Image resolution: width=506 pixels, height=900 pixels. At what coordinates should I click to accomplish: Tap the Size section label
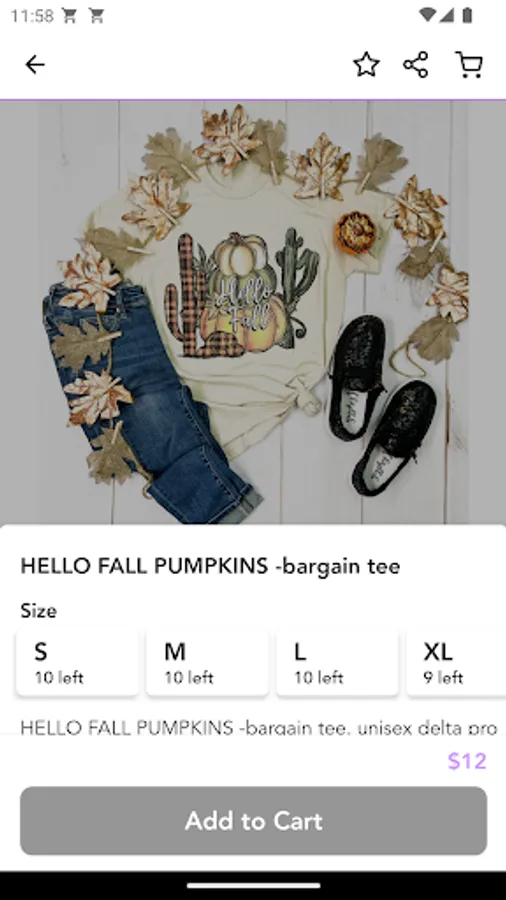38,611
